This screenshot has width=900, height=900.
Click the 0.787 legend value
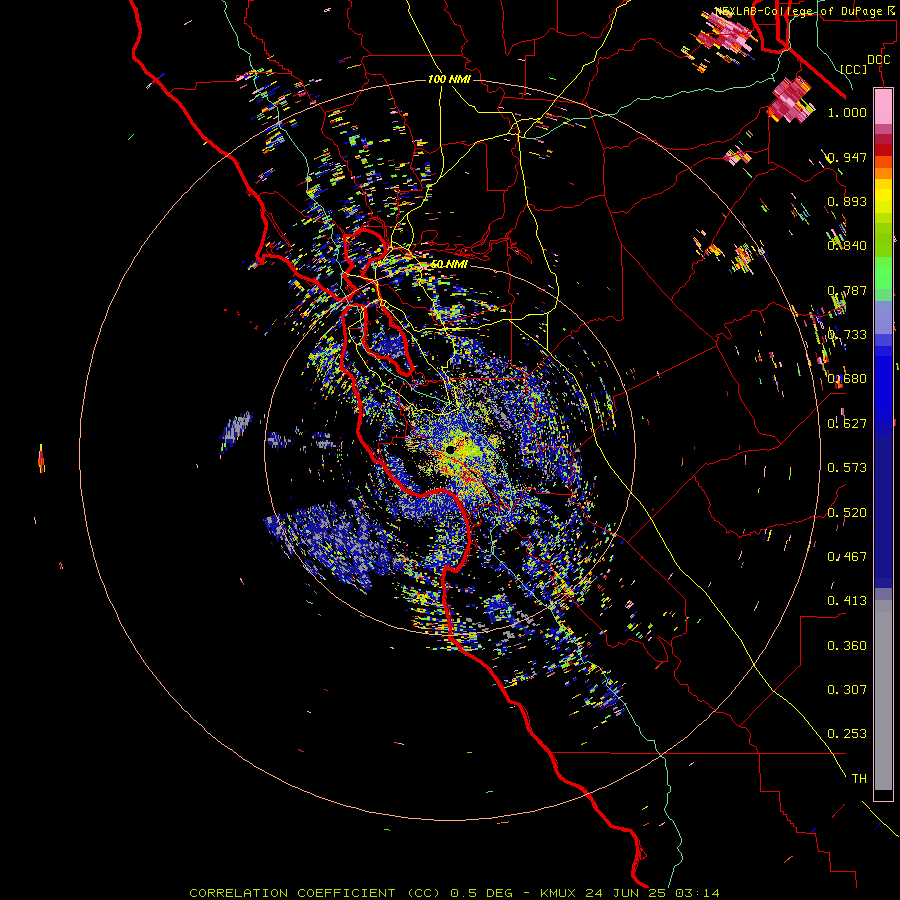[847, 290]
